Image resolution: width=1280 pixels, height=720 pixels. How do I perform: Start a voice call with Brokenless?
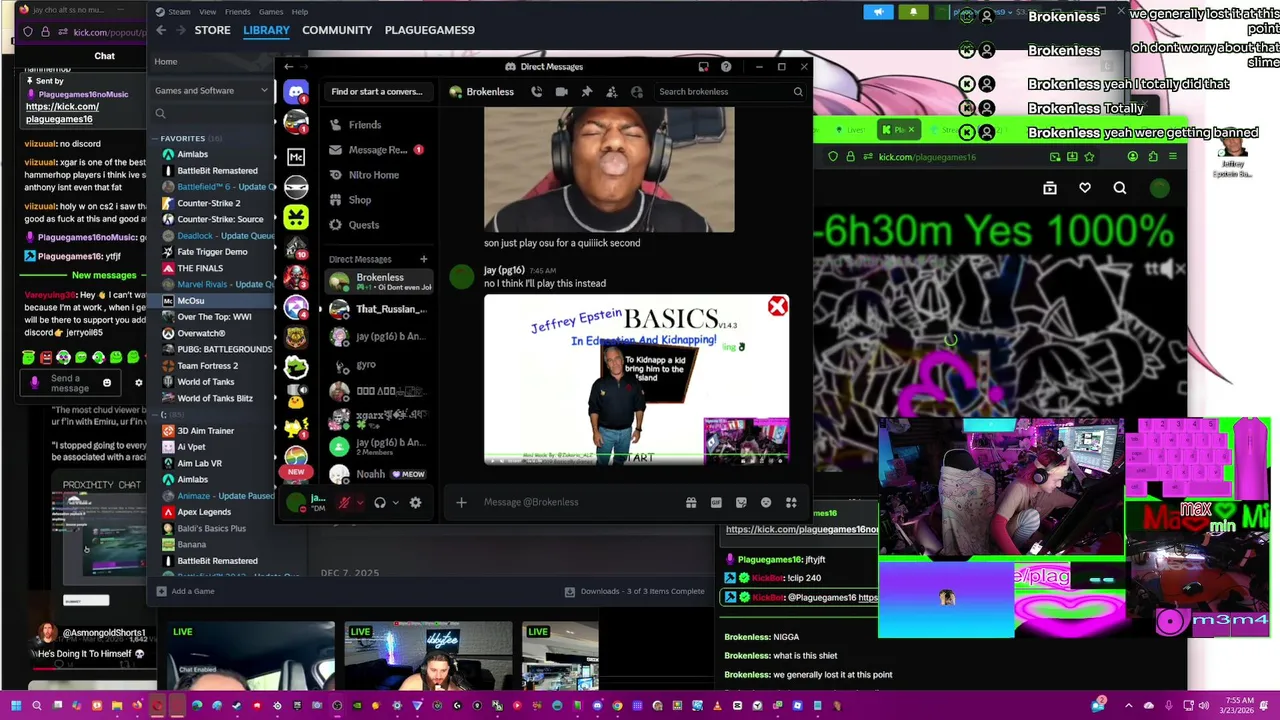[x=536, y=92]
